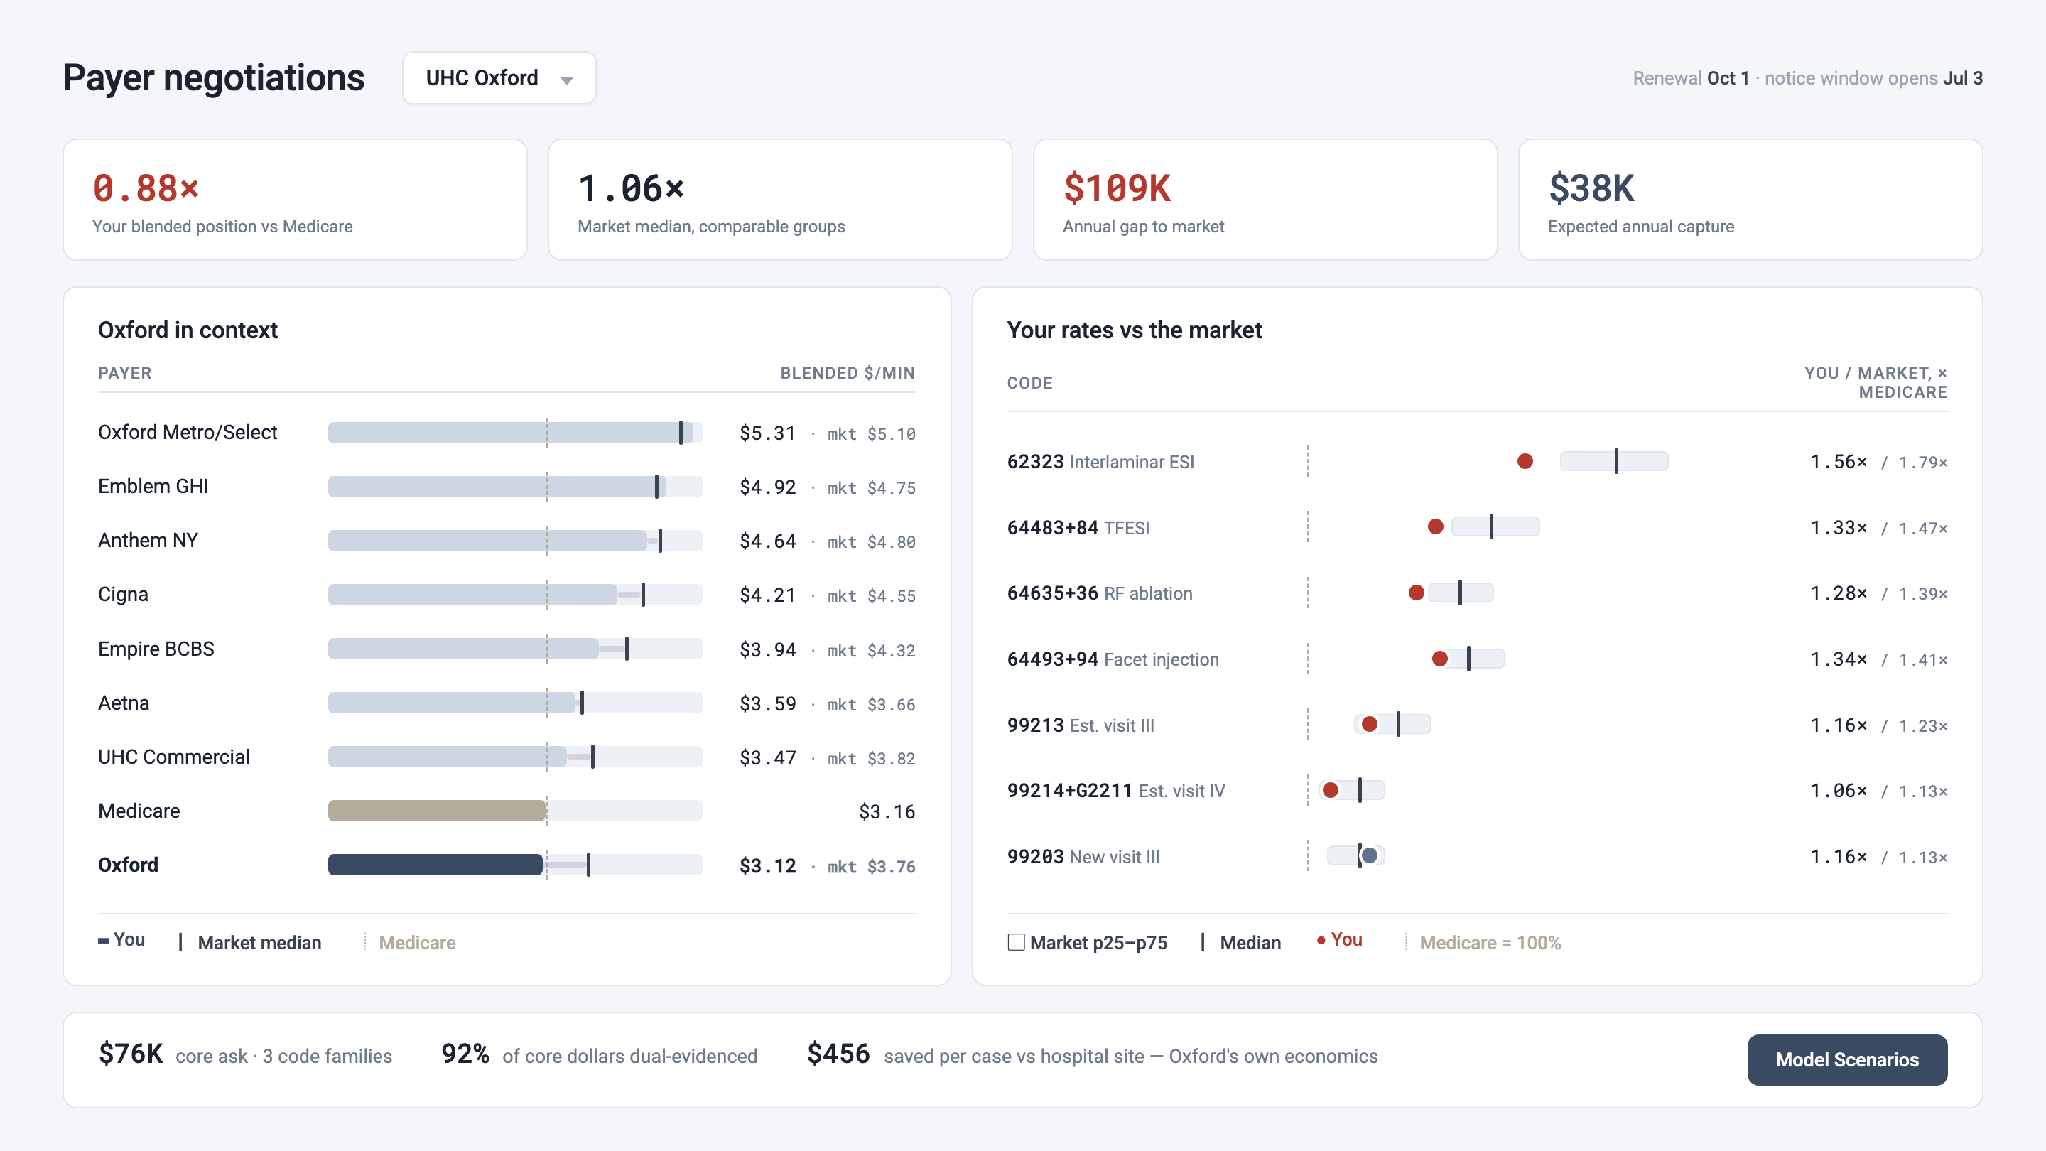Click the Payer negotiations page title
Image resolution: width=2046 pixels, height=1151 pixels.
214,78
